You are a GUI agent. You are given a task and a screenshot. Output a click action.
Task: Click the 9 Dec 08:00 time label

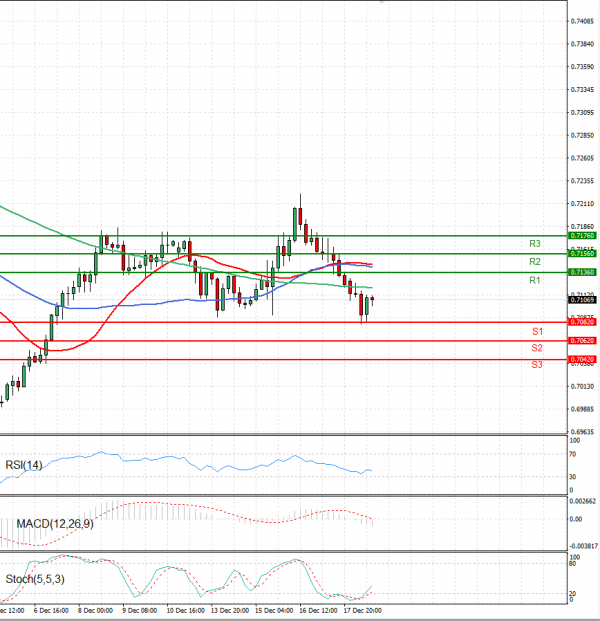click(140, 610)
